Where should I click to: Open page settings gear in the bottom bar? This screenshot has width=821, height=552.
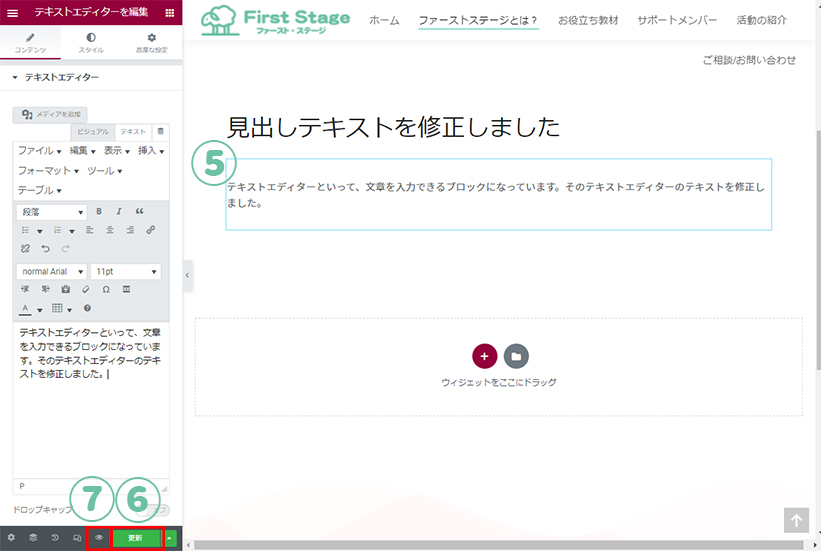pyautogui.click(x=11, y=538)
